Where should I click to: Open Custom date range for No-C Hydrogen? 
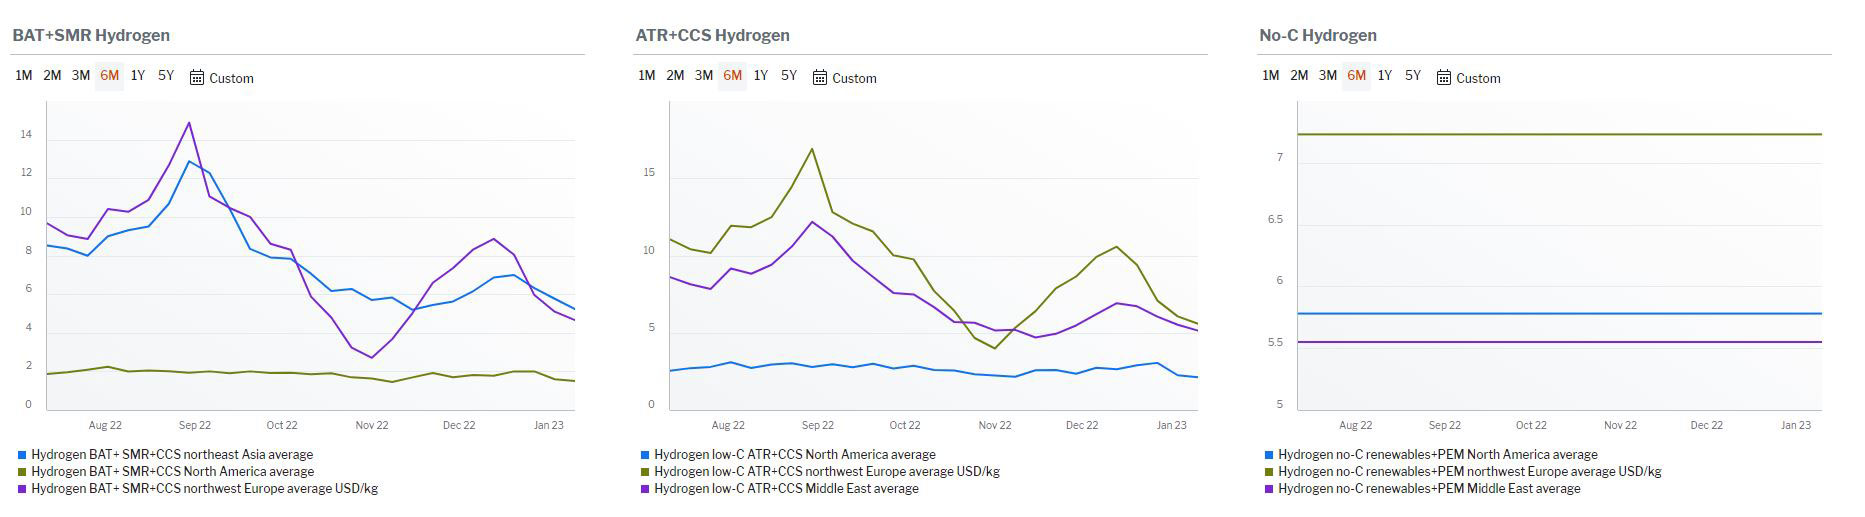[1478, 78]
